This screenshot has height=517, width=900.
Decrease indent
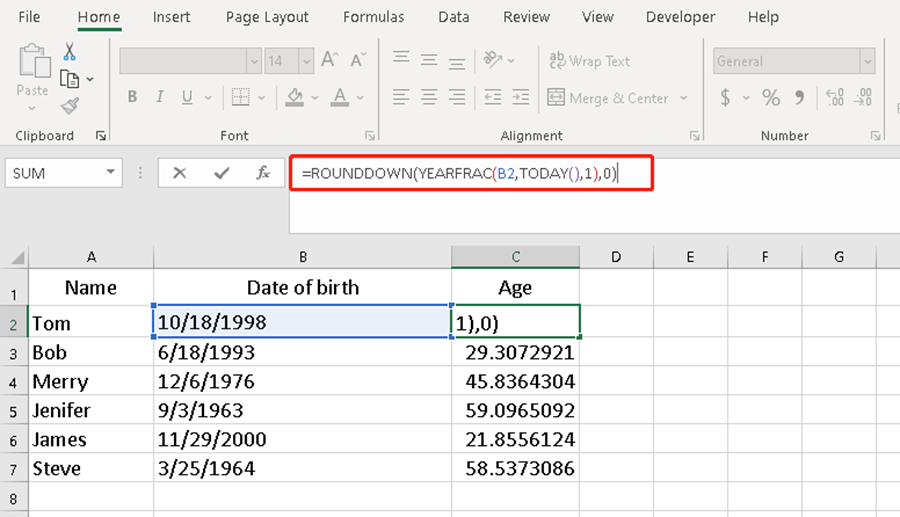coord(492,97)
